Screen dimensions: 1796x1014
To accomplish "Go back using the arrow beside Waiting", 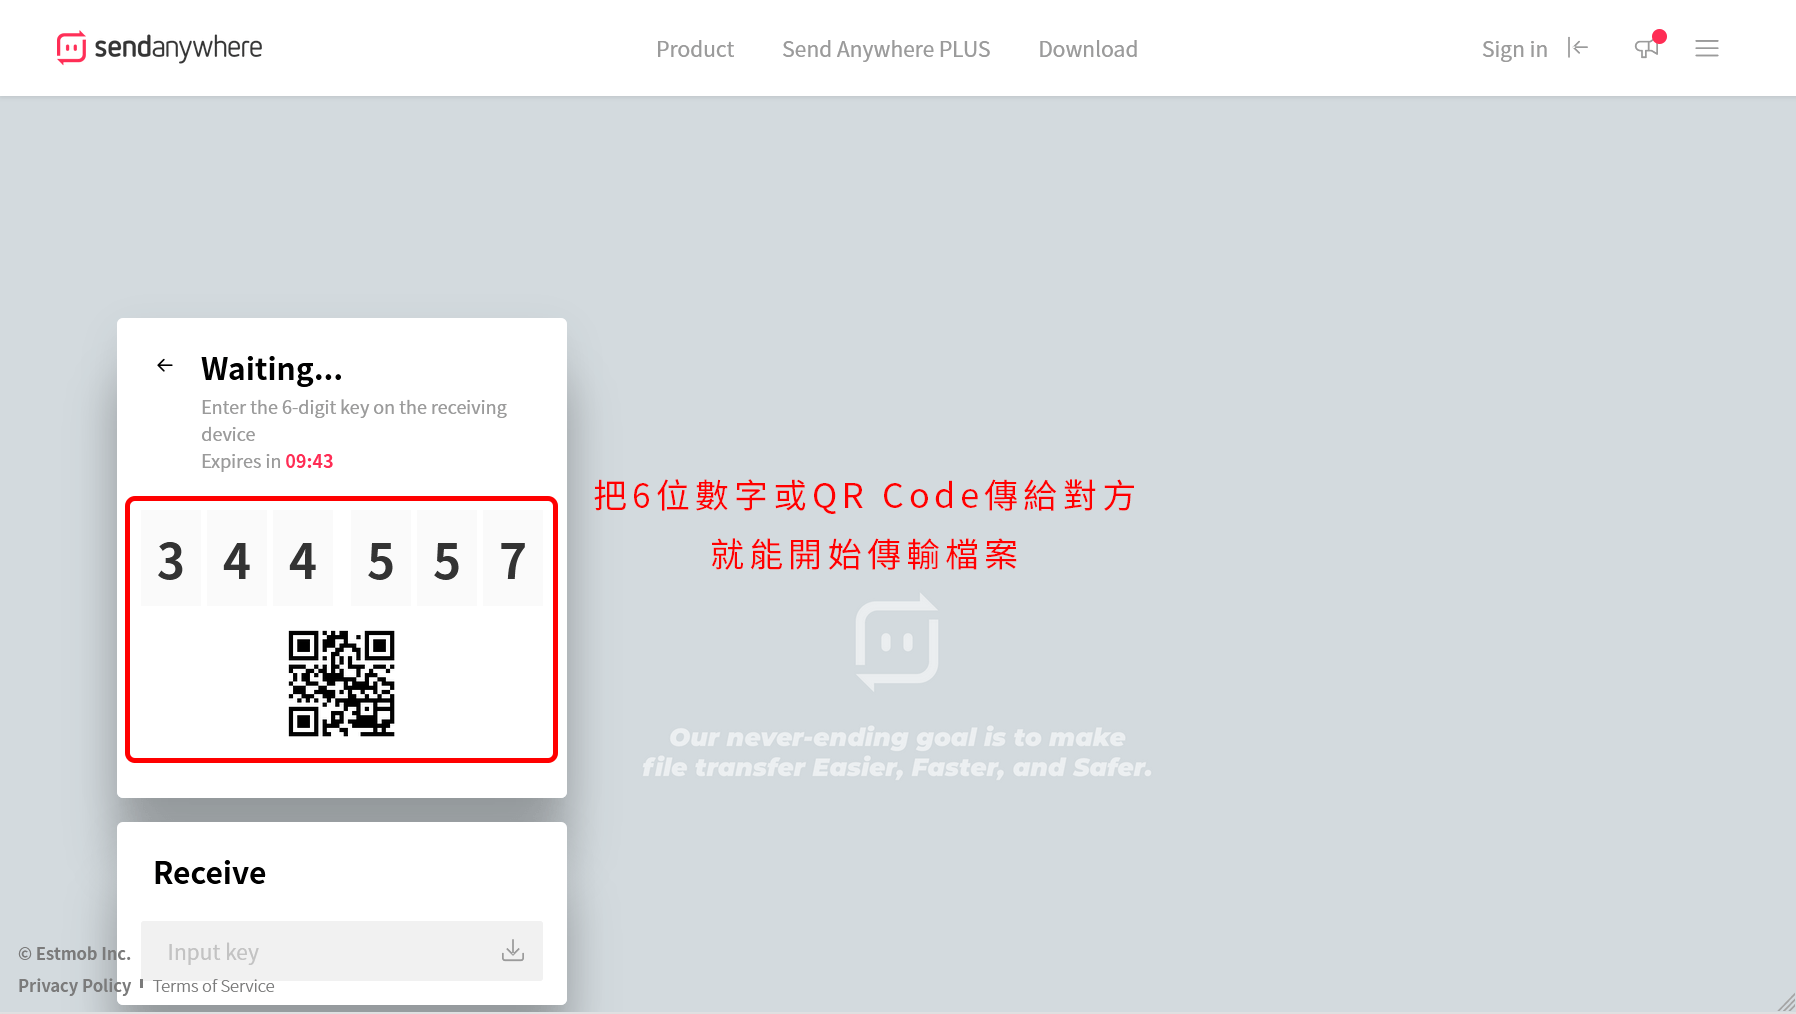I will [165, 366].
